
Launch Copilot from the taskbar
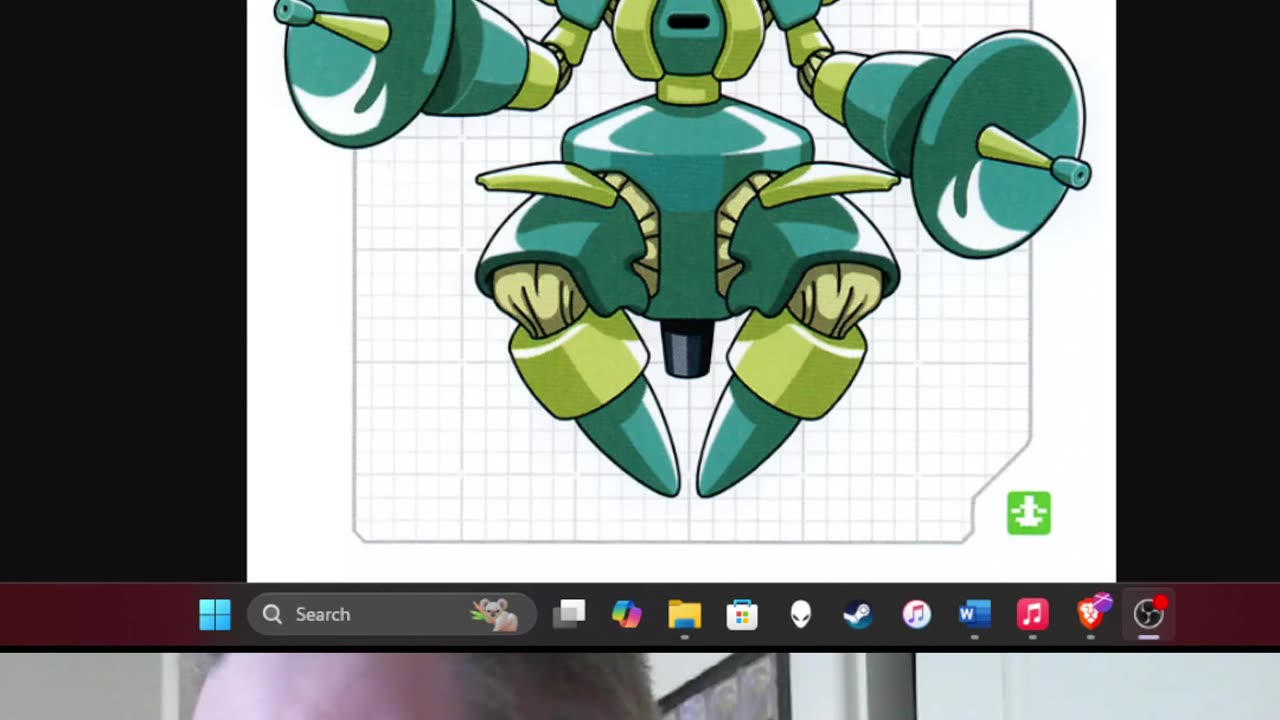click(x=627, y=614)
